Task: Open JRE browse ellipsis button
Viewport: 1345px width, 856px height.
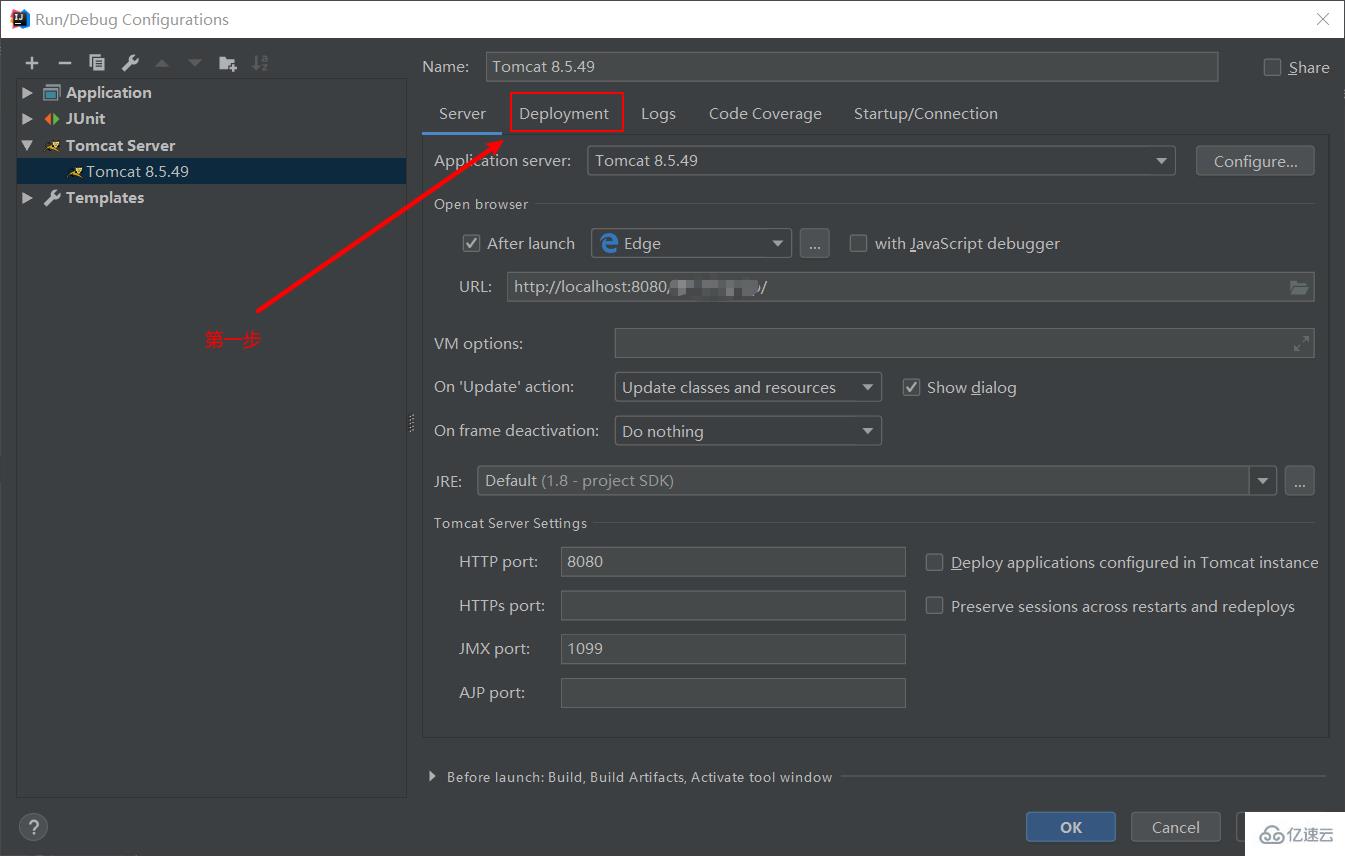Action: pyautogui.click(x=1299, y=481)
